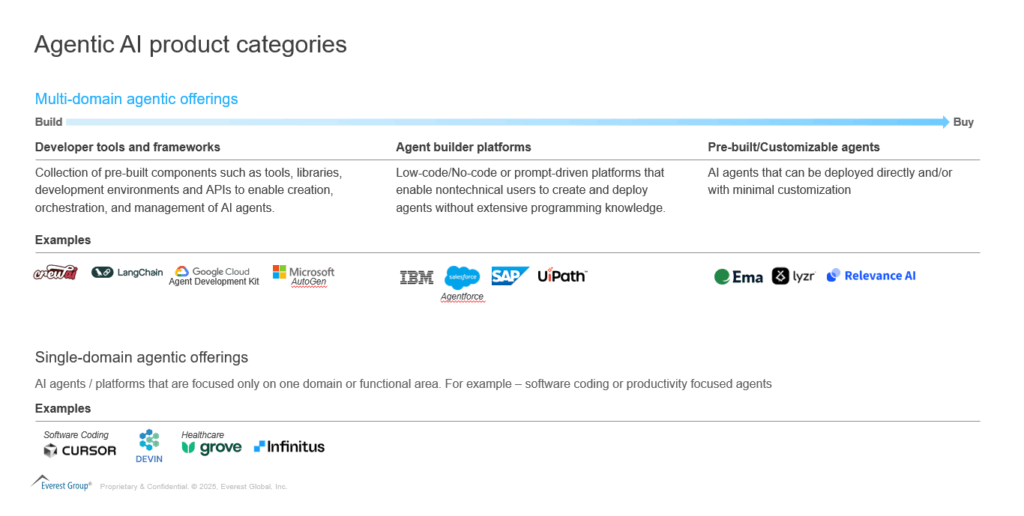Select the Devin logo
Screen dimensions: 1024x516
149,445
